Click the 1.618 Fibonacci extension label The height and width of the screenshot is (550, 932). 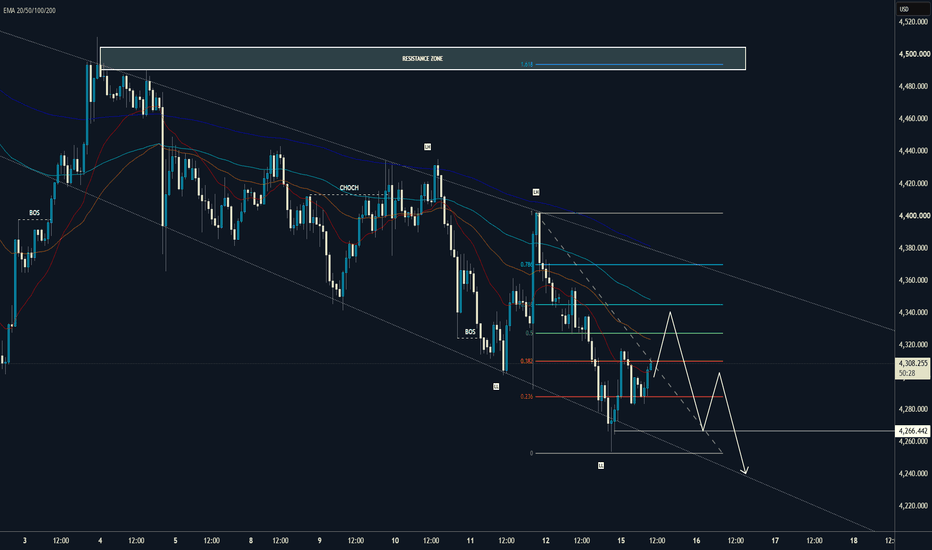pos(527,64)
